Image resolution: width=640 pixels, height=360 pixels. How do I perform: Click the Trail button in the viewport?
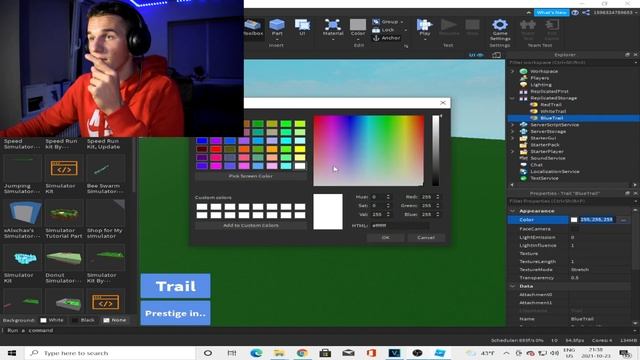pos(176,286)
